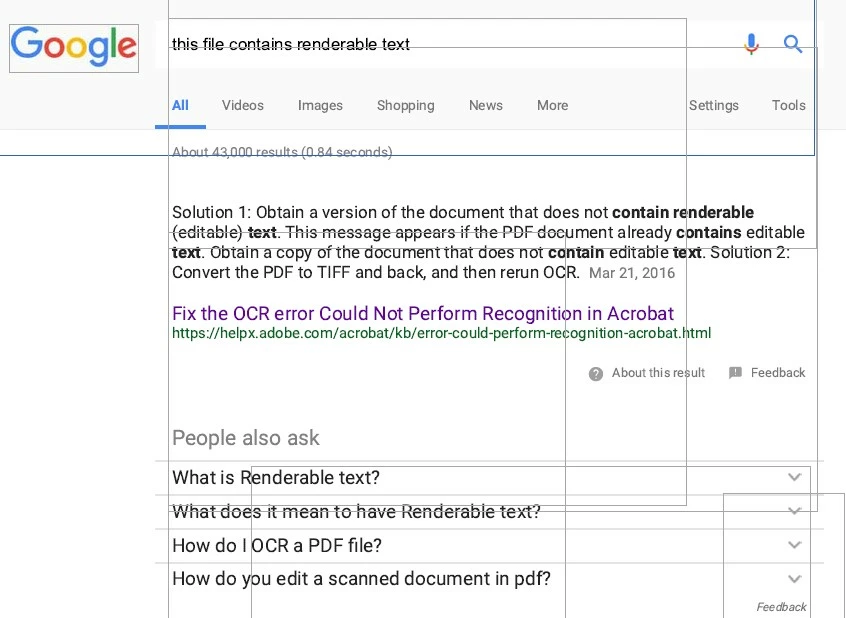Screen dimensions: 846x618
Task: Click chevron beside 'What is Renderable text?'
Action: [x=794, y=477]
